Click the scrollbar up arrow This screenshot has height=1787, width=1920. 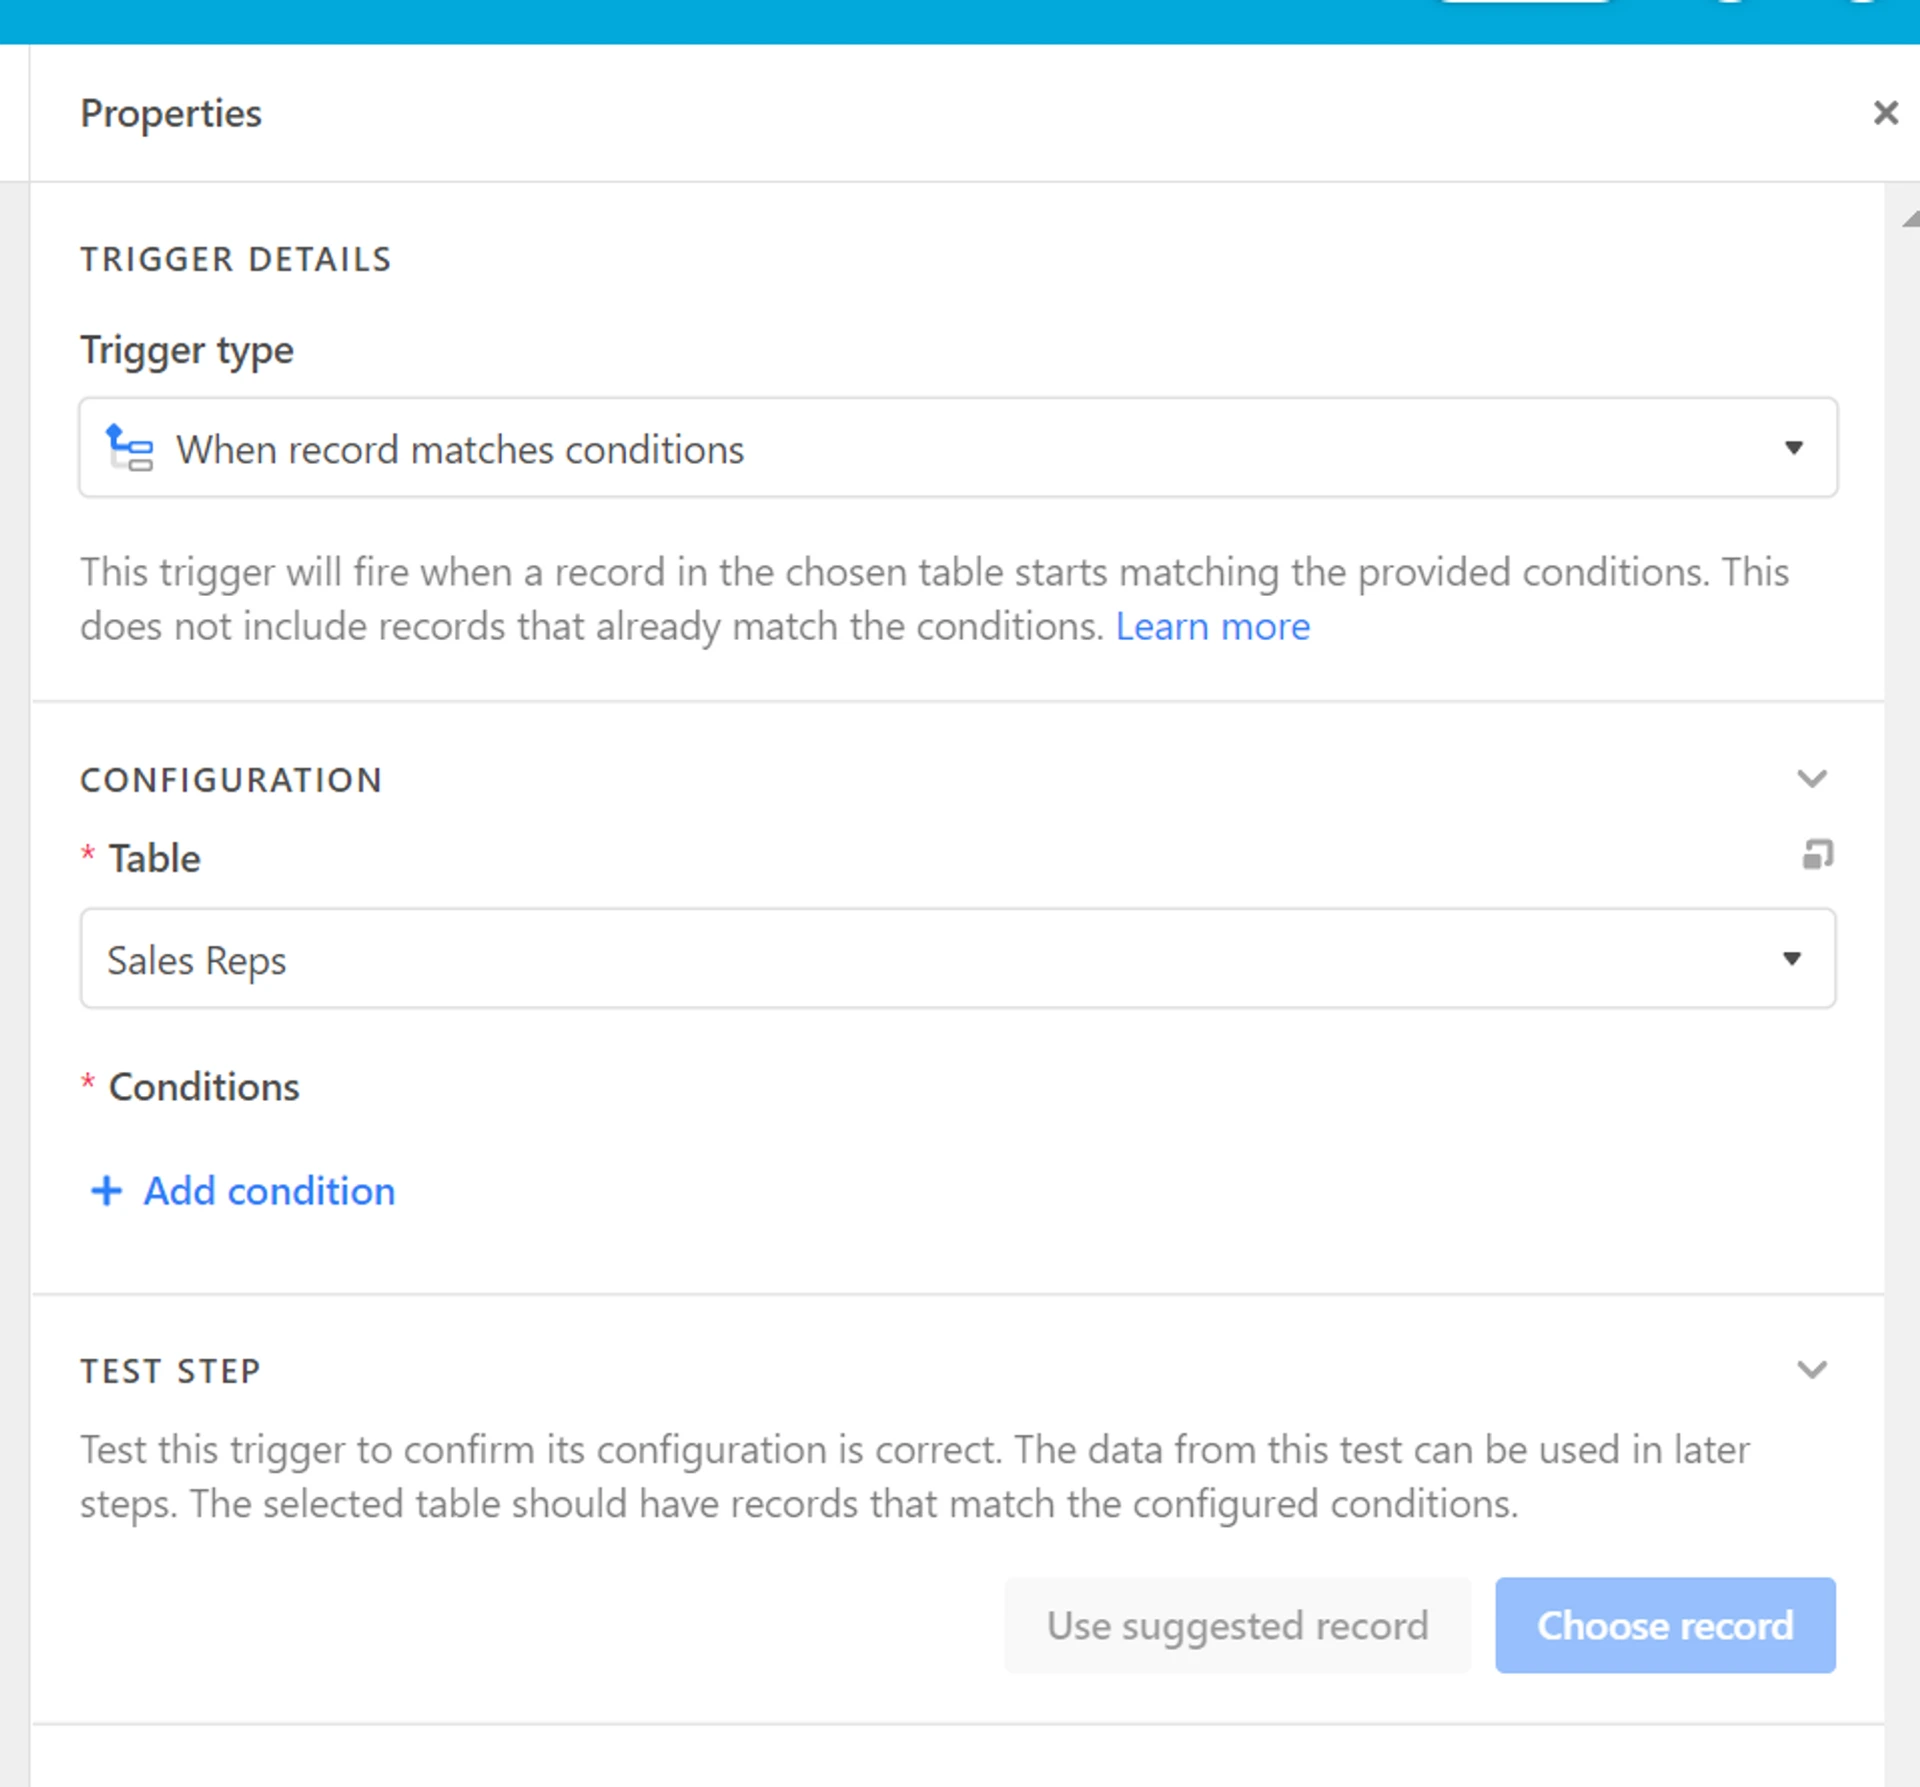tap(1911, 219)
